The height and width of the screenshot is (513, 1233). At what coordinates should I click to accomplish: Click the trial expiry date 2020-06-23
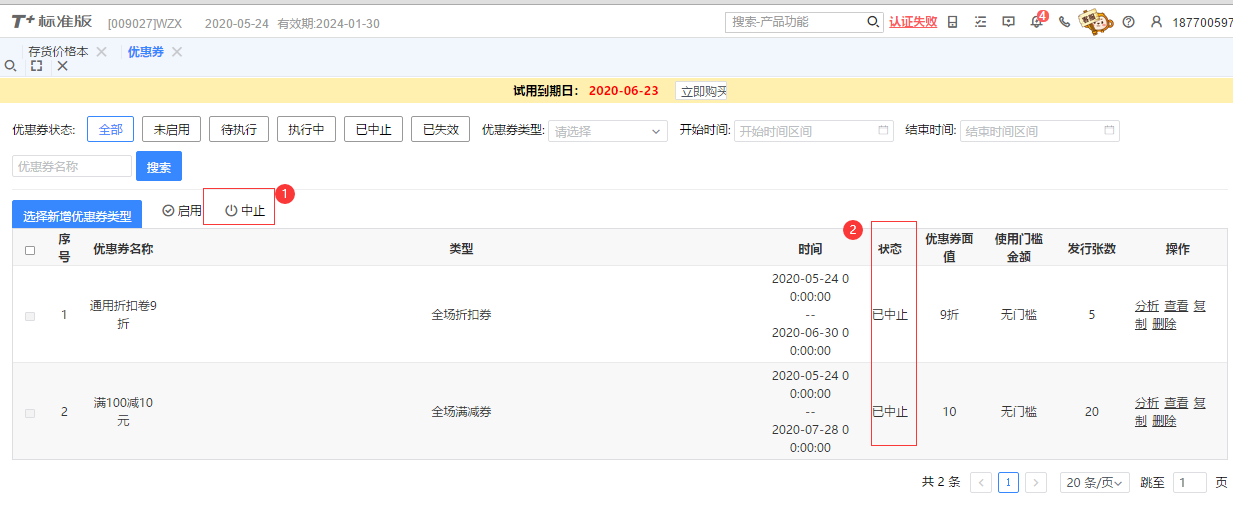(624, 91)
